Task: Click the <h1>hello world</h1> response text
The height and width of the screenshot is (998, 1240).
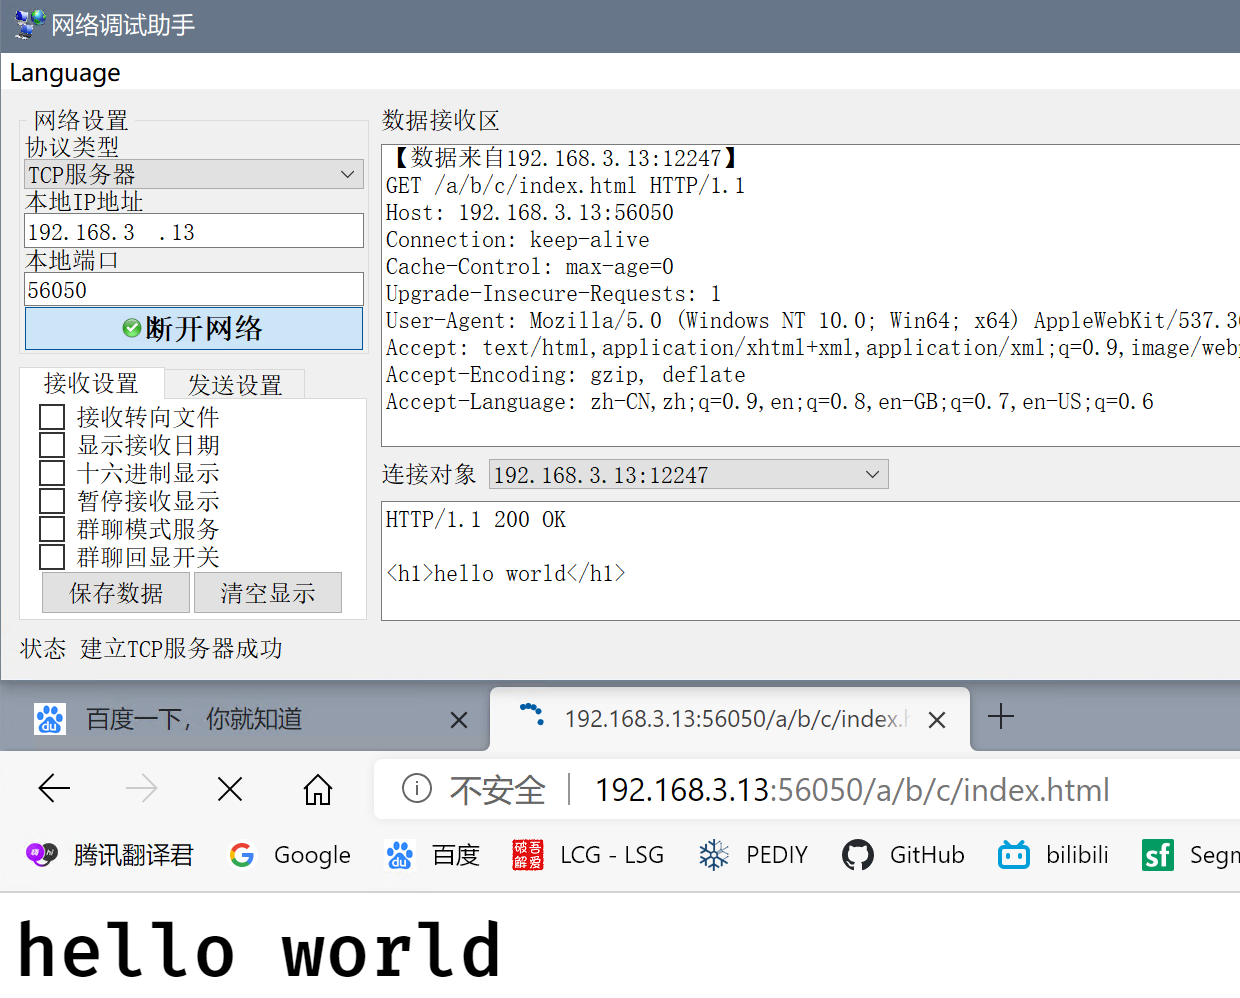Action: tap(506, 573)
